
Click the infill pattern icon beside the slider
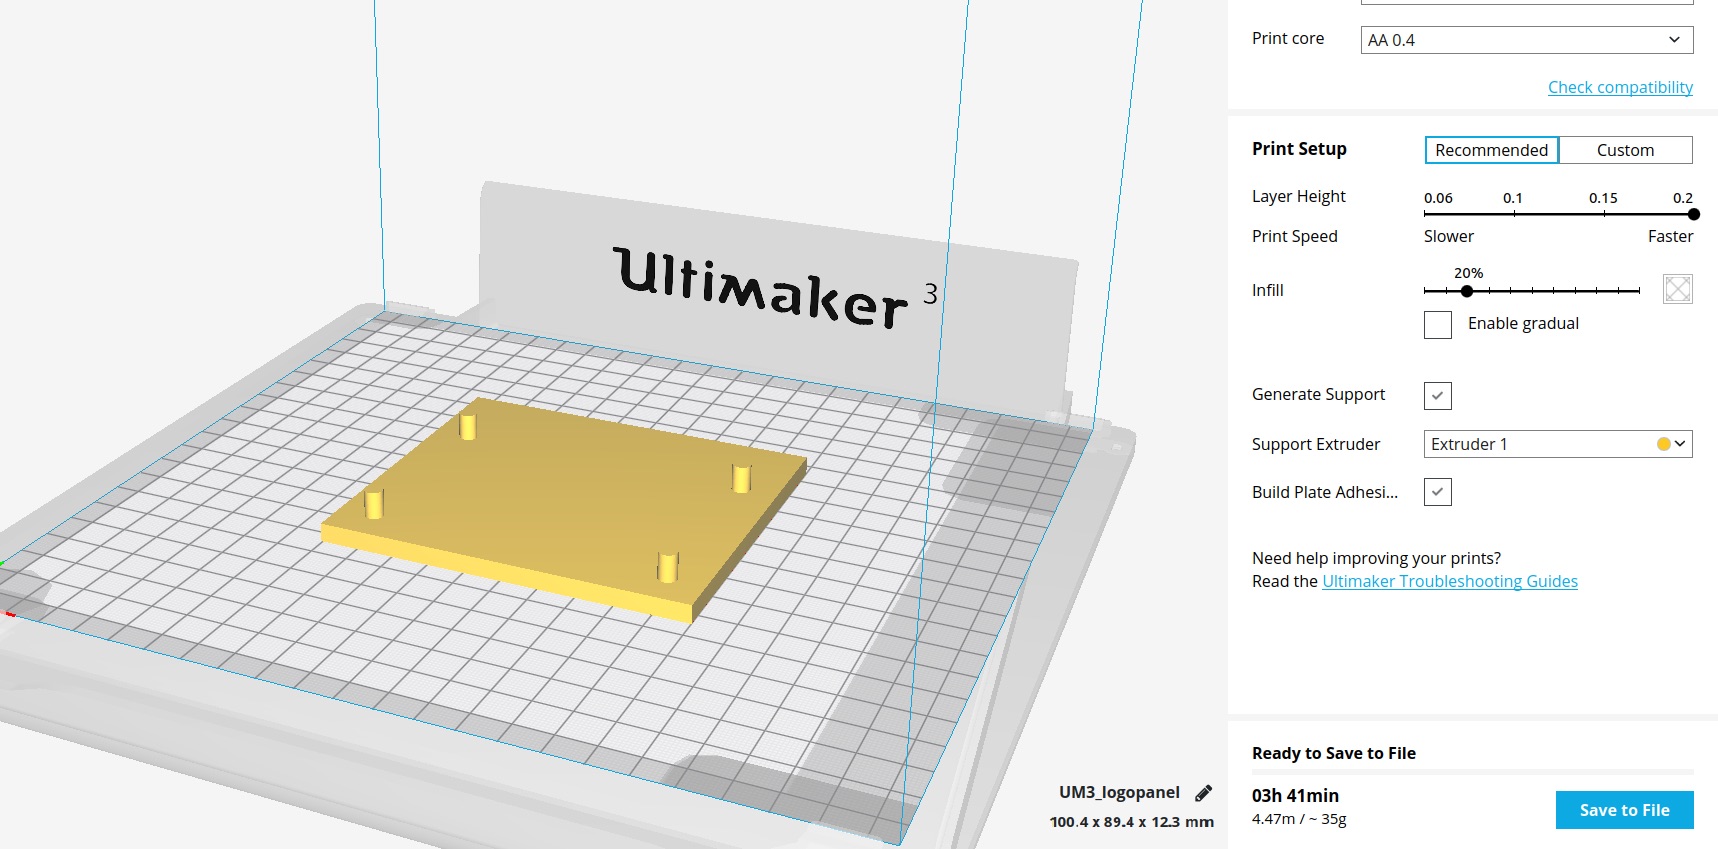1677,289
